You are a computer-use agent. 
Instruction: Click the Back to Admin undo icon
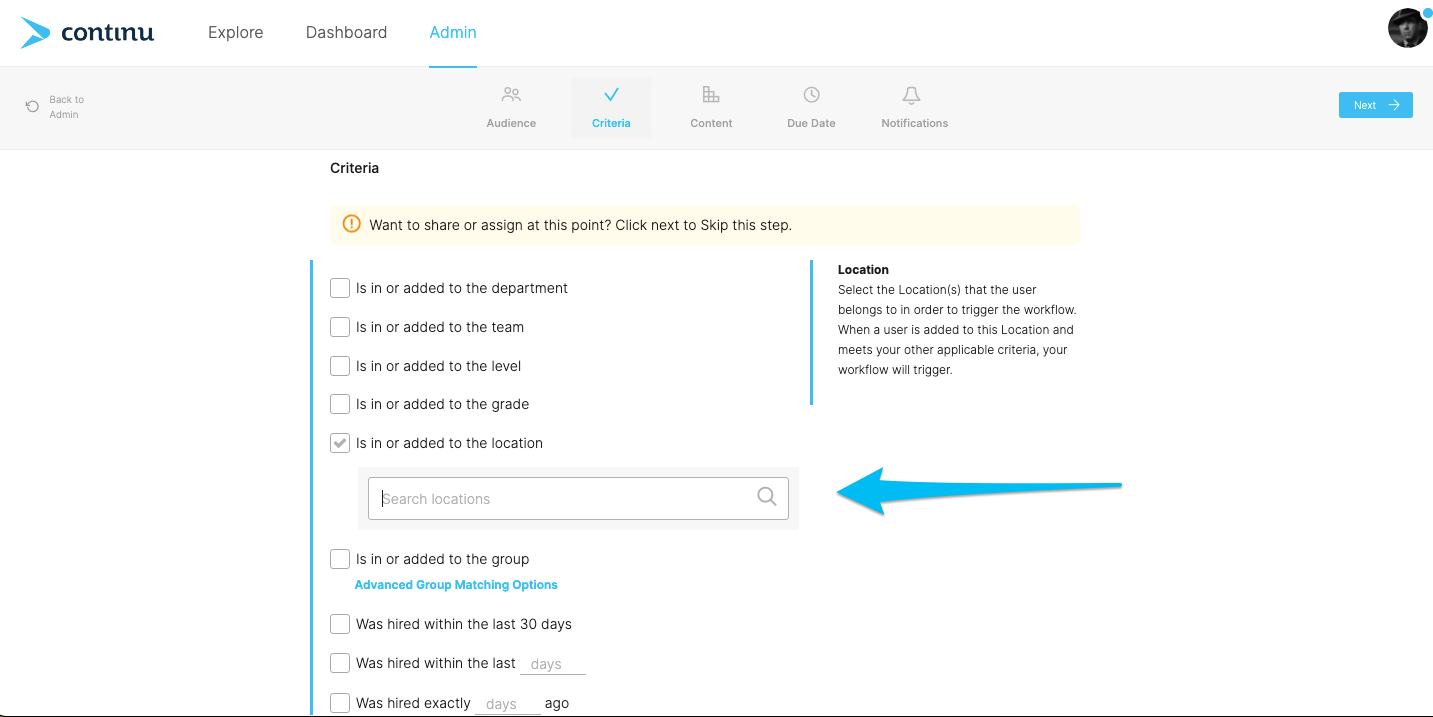(33, 106)
